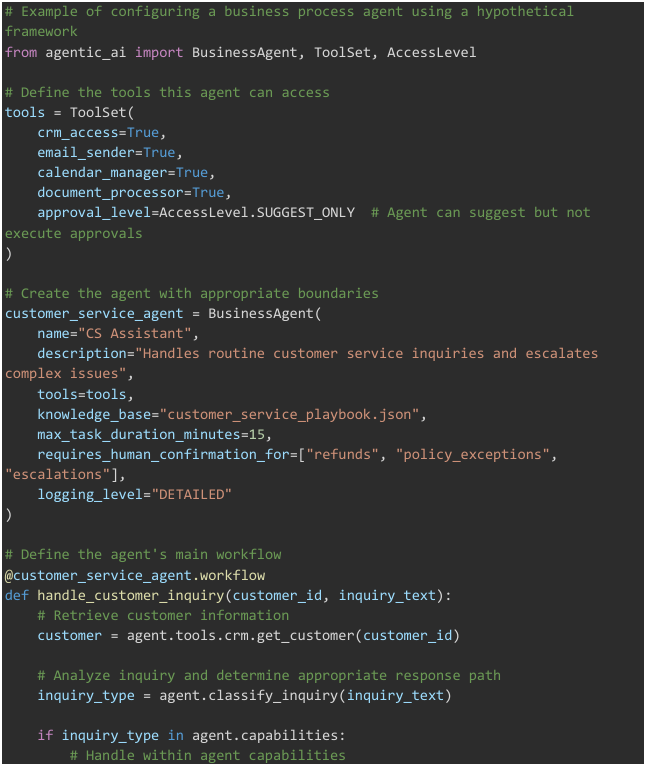The height and width of the screenshot is (765, 646).
Task: Click the handle_customer_inquiry function name
Action: pyautogui.click(x=131, y=596)
